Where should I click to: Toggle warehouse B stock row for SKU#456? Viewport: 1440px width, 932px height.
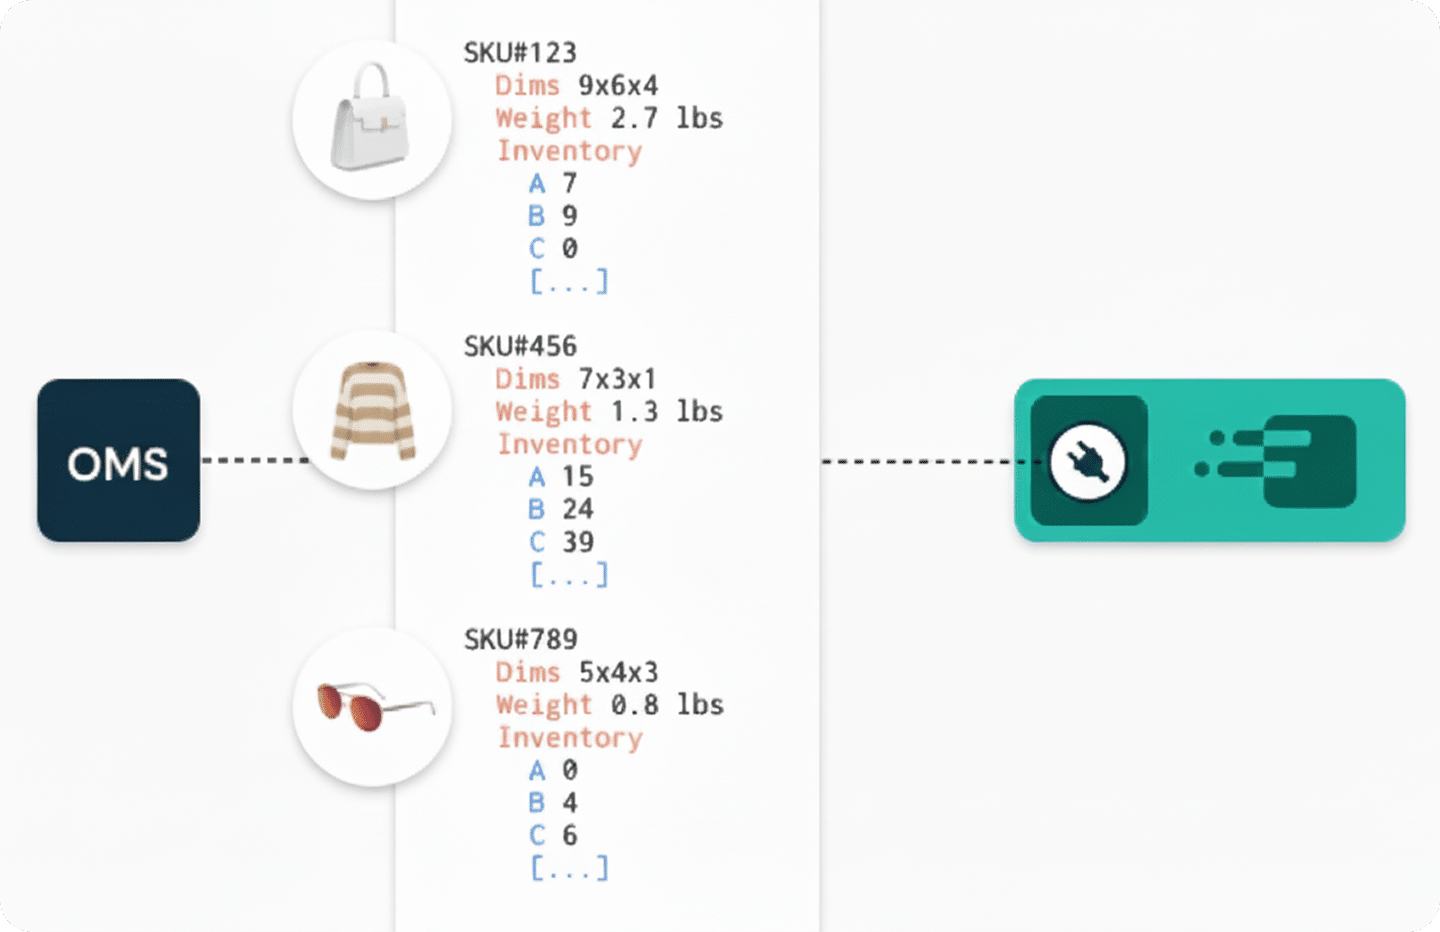click(x=560, y=509)
